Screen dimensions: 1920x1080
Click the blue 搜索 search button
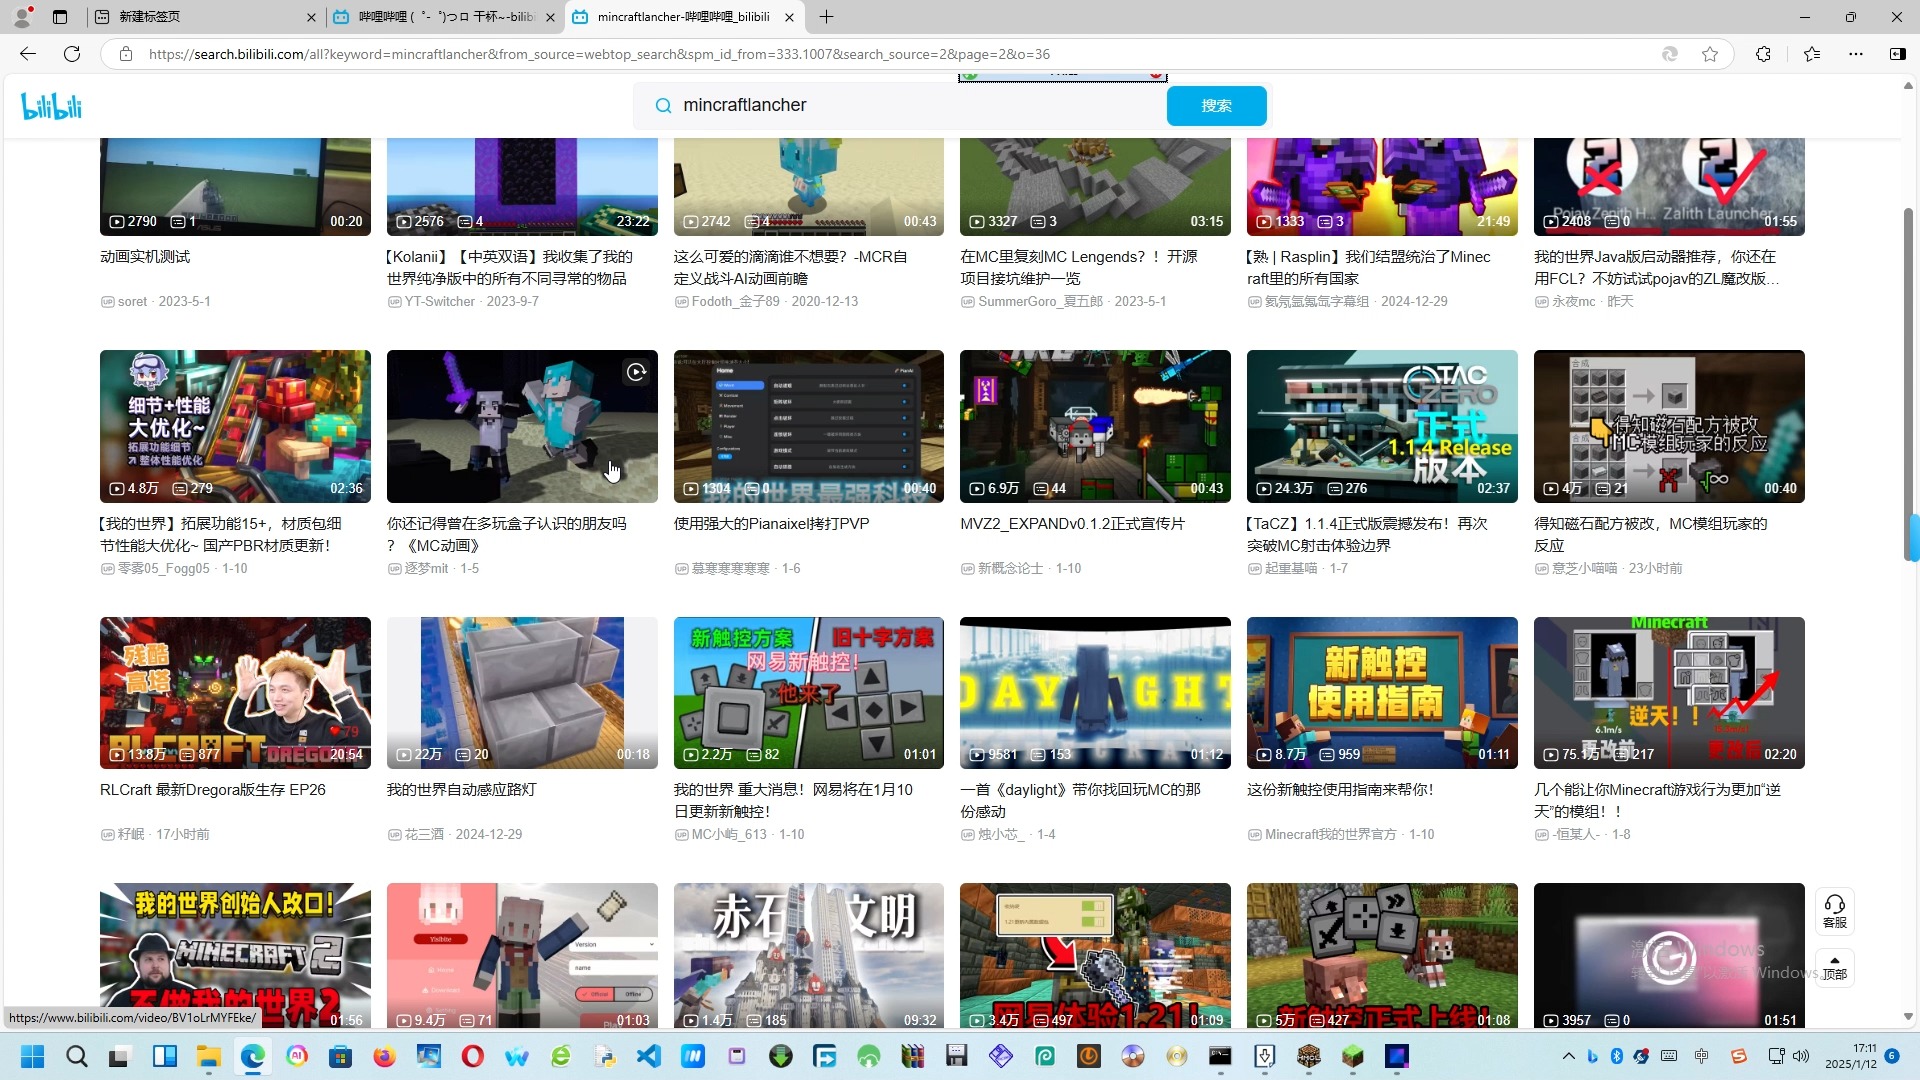pos(1216,106)
